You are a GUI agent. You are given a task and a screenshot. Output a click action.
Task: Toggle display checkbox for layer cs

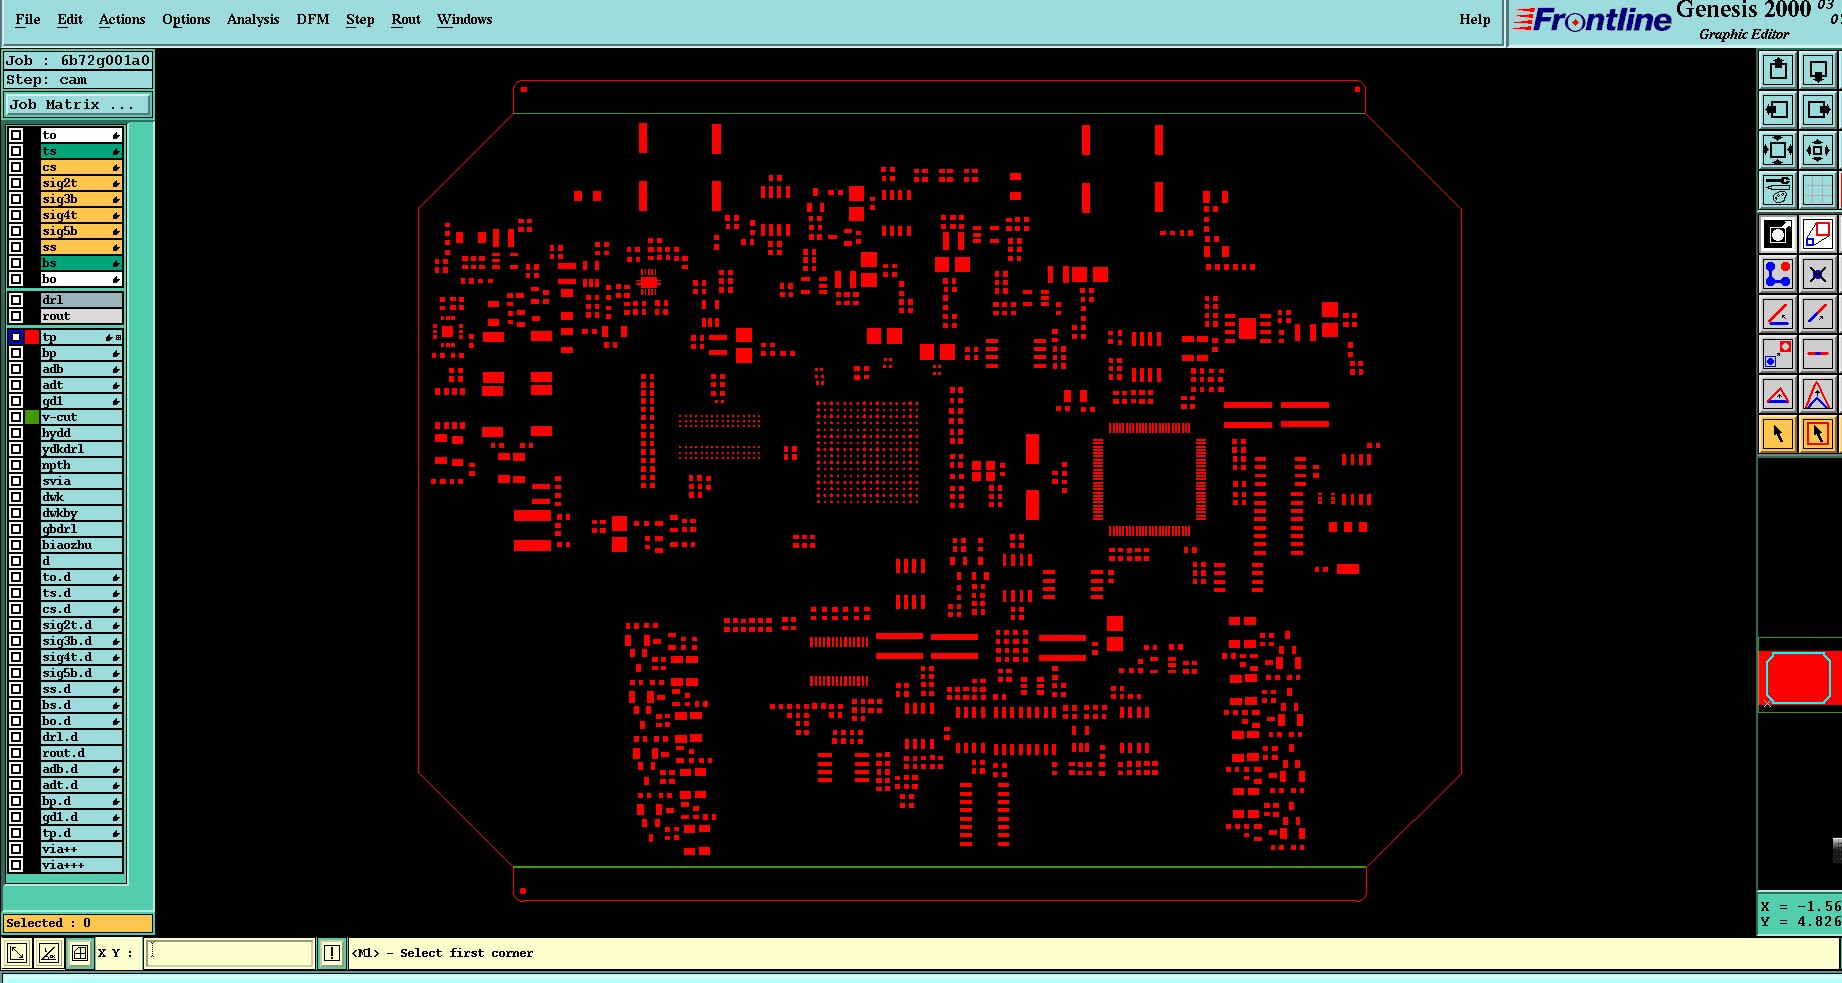pos(16,167)
